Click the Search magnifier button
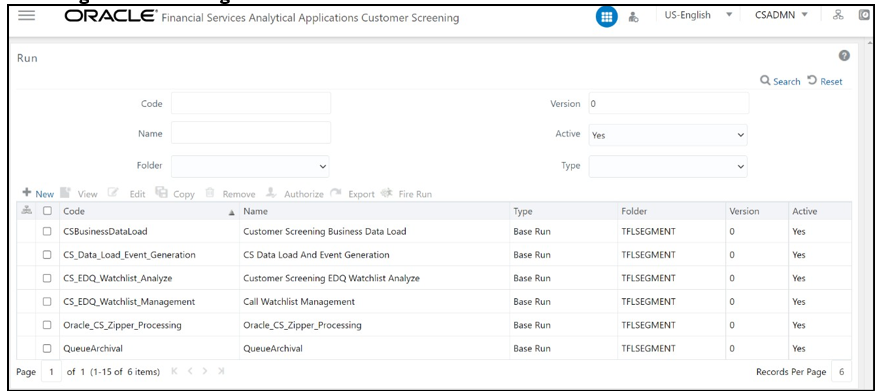The height and width of the screenshot is (391, 877). pos(780,81)
